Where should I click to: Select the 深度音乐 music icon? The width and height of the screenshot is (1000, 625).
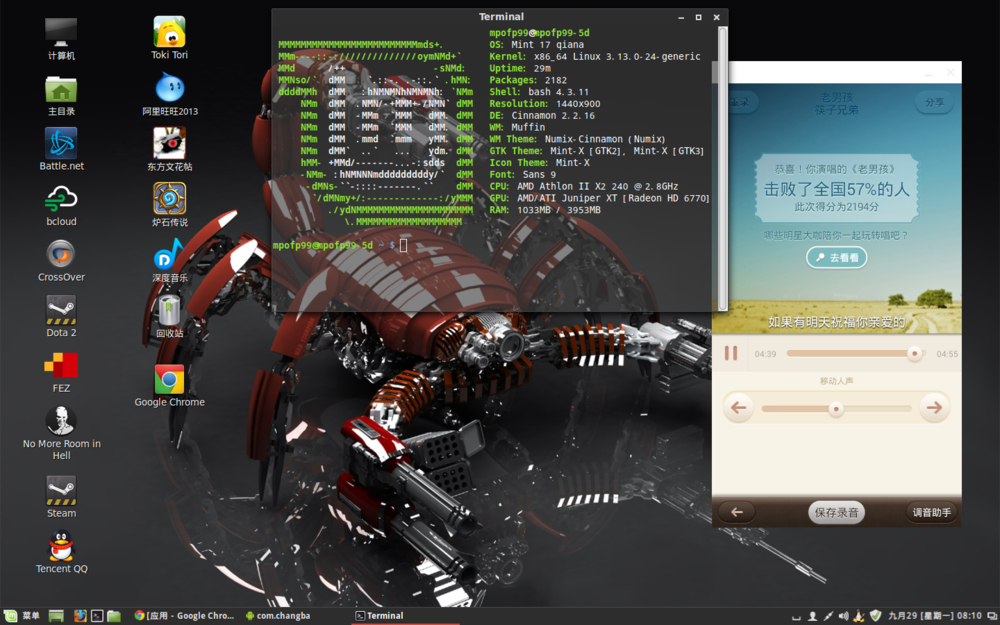click(170, 260)
